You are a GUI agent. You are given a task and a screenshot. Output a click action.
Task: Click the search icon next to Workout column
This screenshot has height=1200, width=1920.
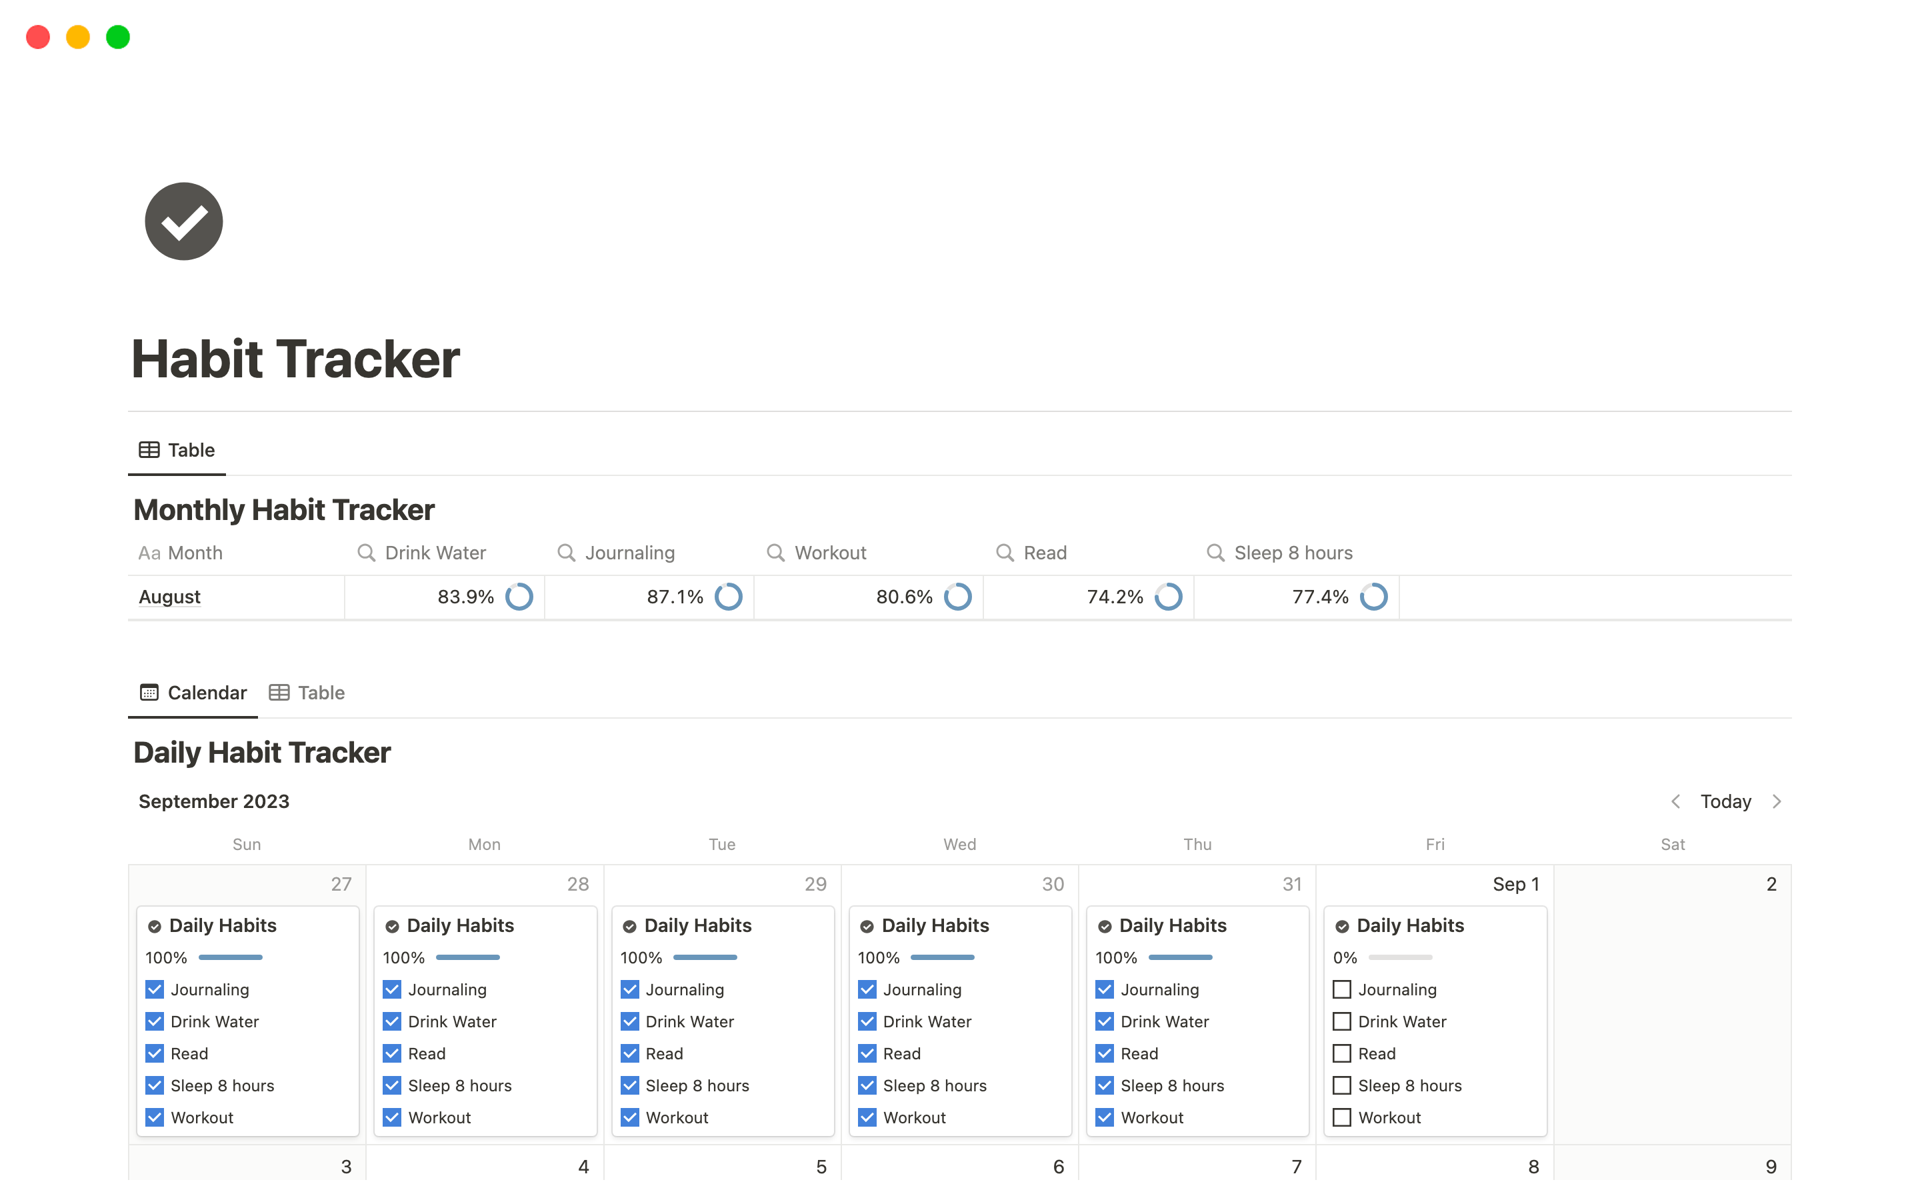(774, 550)
